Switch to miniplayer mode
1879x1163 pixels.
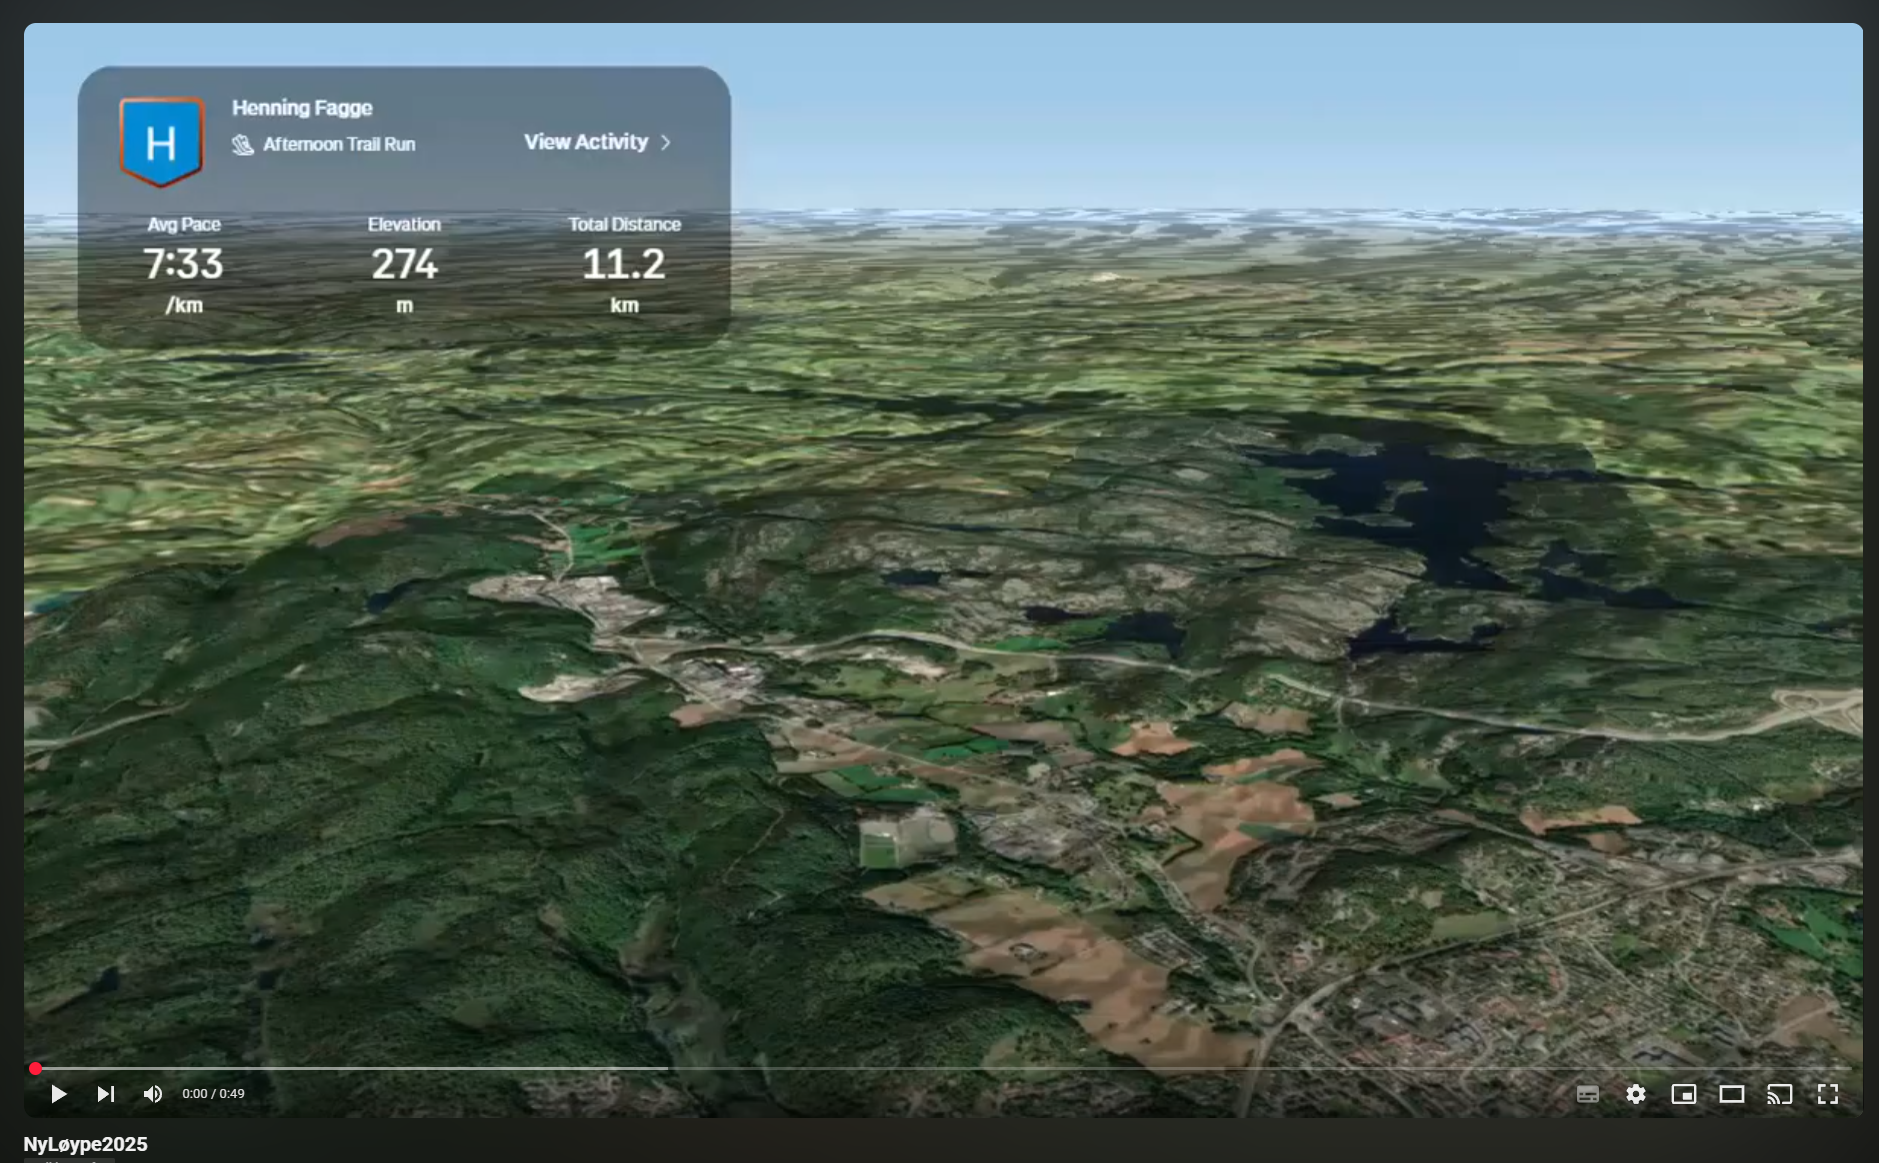[1683, 1094]
